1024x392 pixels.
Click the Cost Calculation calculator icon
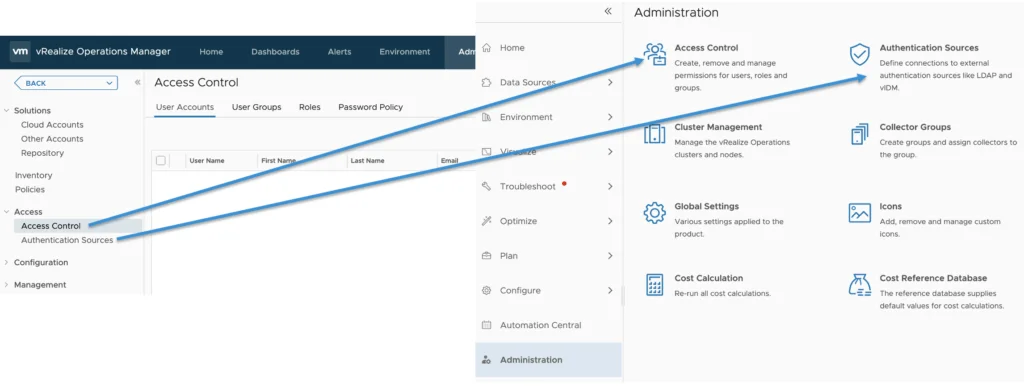(x=654, y=285)
